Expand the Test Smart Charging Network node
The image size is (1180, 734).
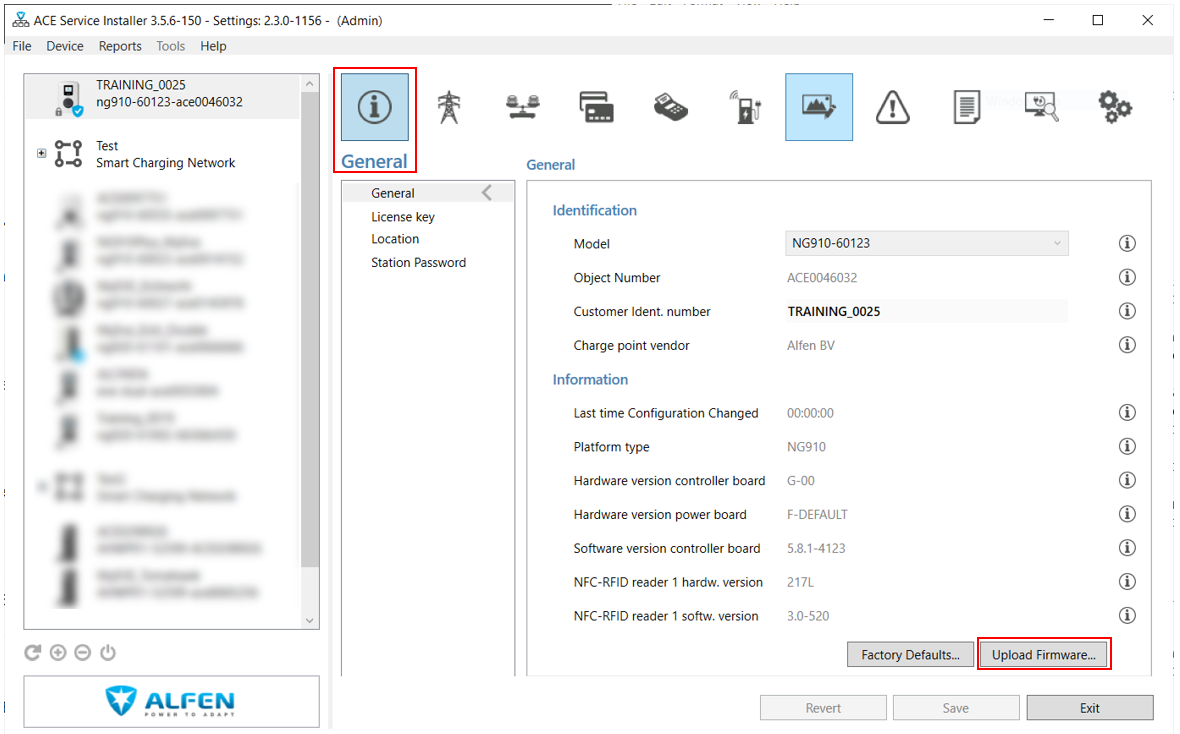point(41,153)
